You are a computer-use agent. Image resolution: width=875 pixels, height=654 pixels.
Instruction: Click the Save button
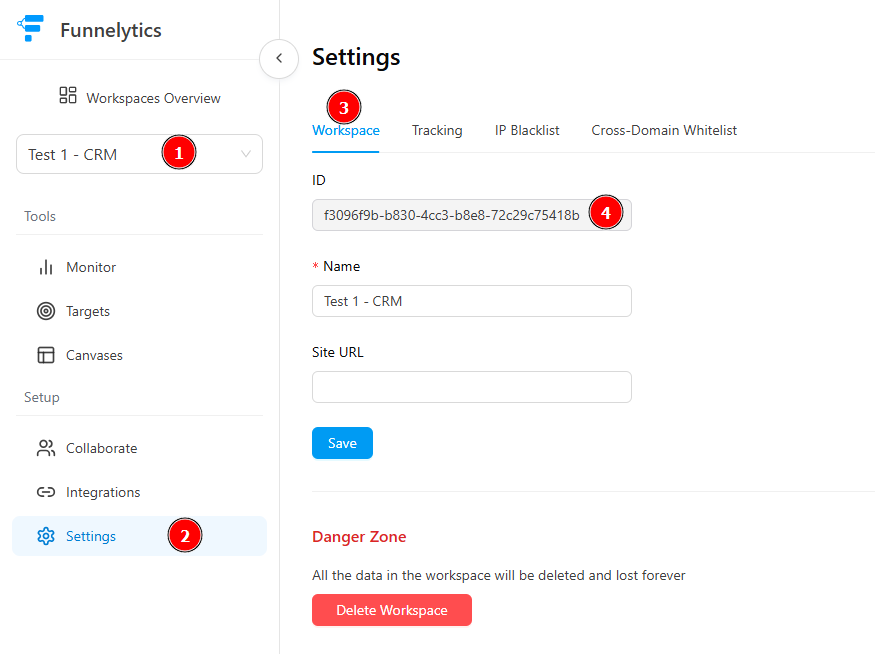pyautogui.click(x=342, y=443)
